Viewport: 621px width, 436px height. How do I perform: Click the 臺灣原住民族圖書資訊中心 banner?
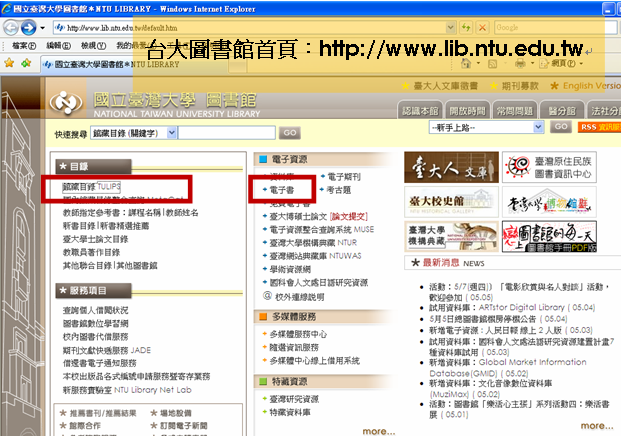[549, 167]
